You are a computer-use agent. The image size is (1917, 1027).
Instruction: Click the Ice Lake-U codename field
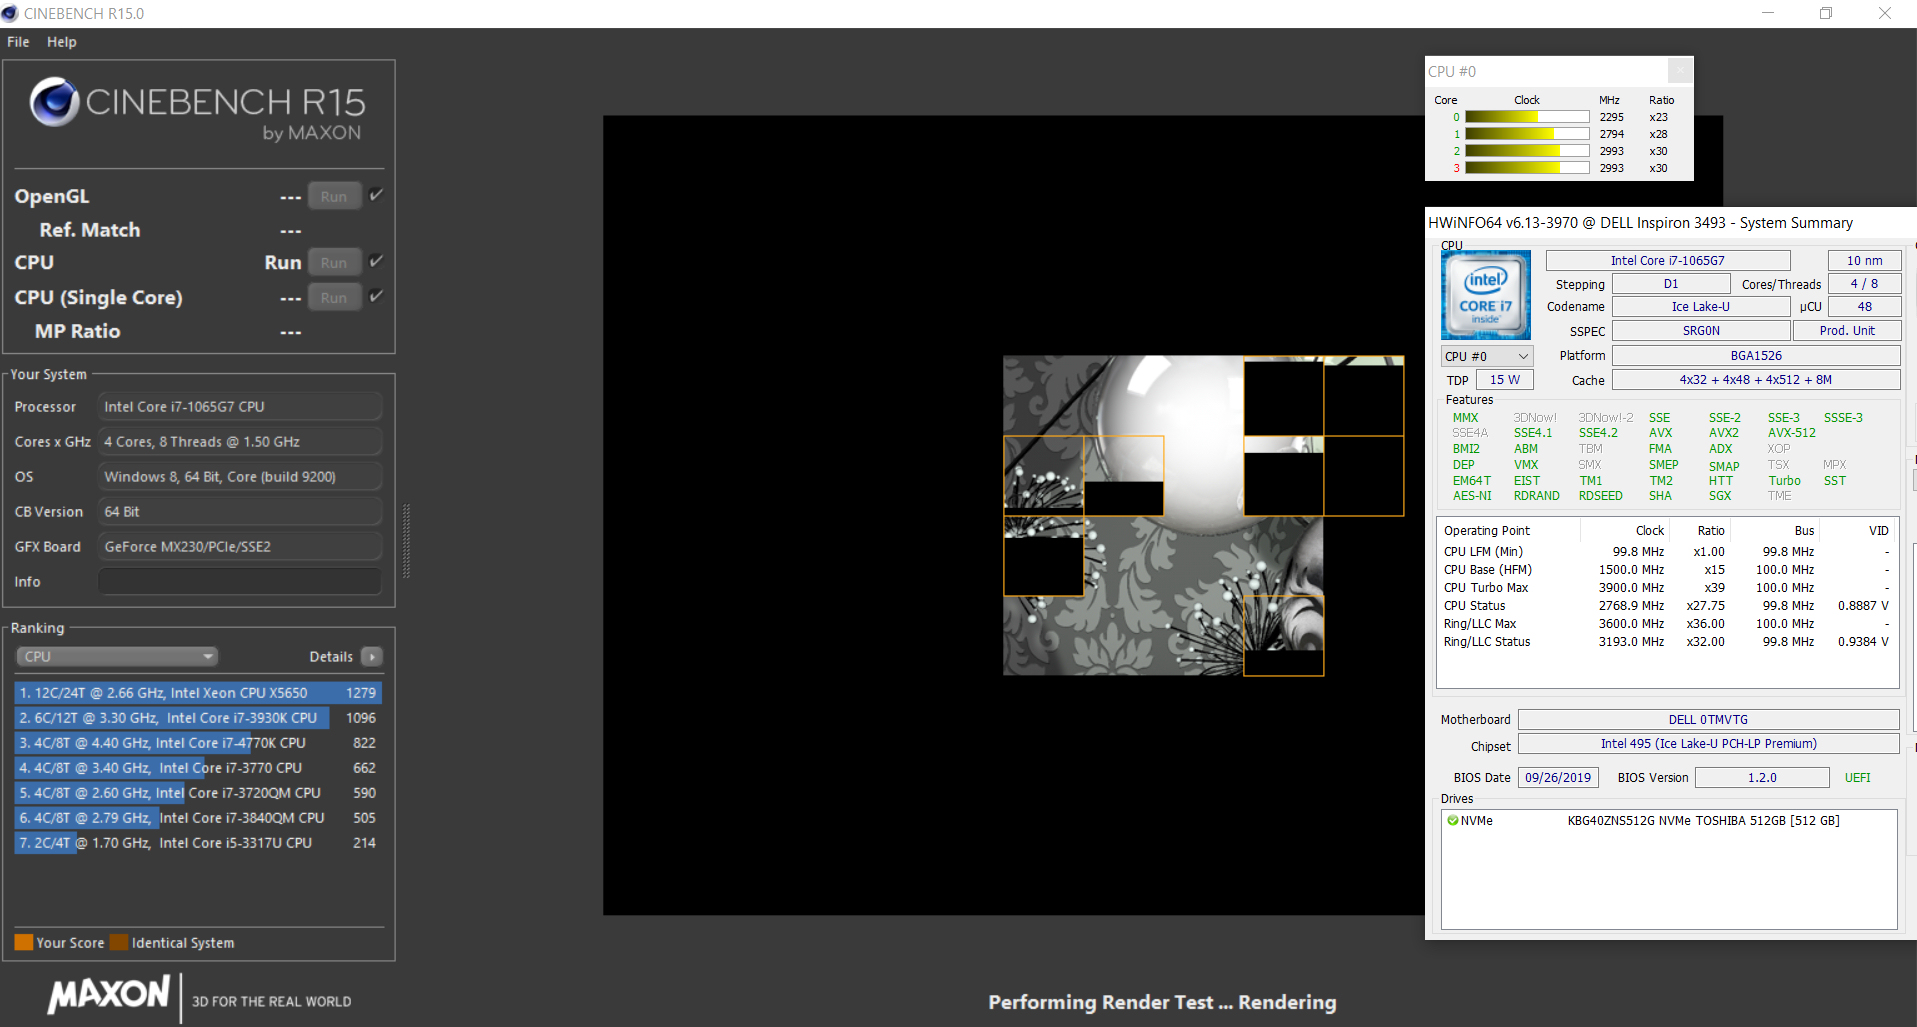pos(1700,307)
